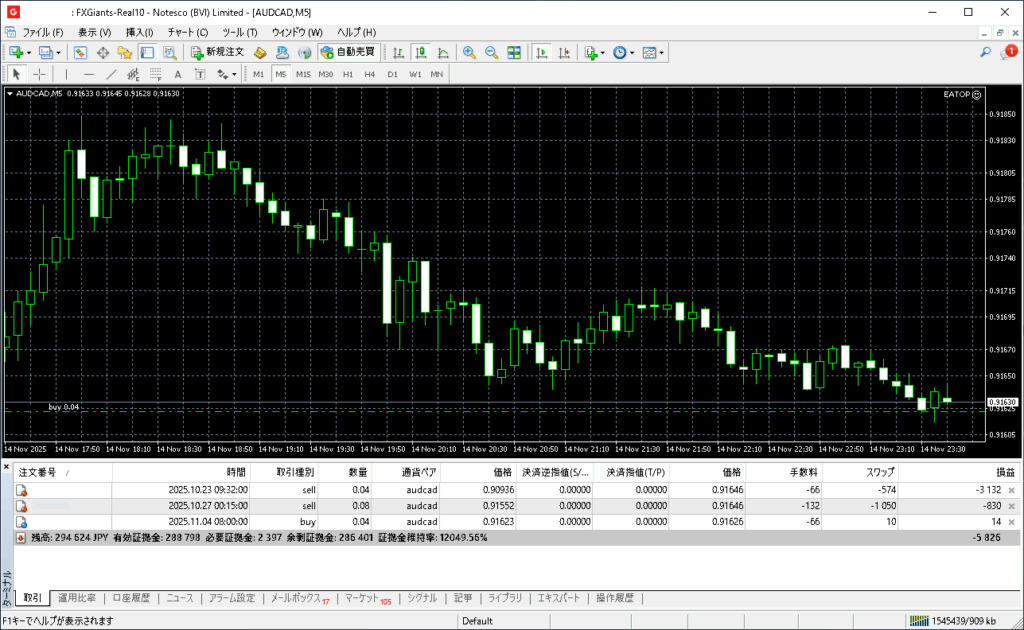Viewport: 1024px width, 630px height.
Task: Select the text label (A) tool
Action: click(178, 74)
